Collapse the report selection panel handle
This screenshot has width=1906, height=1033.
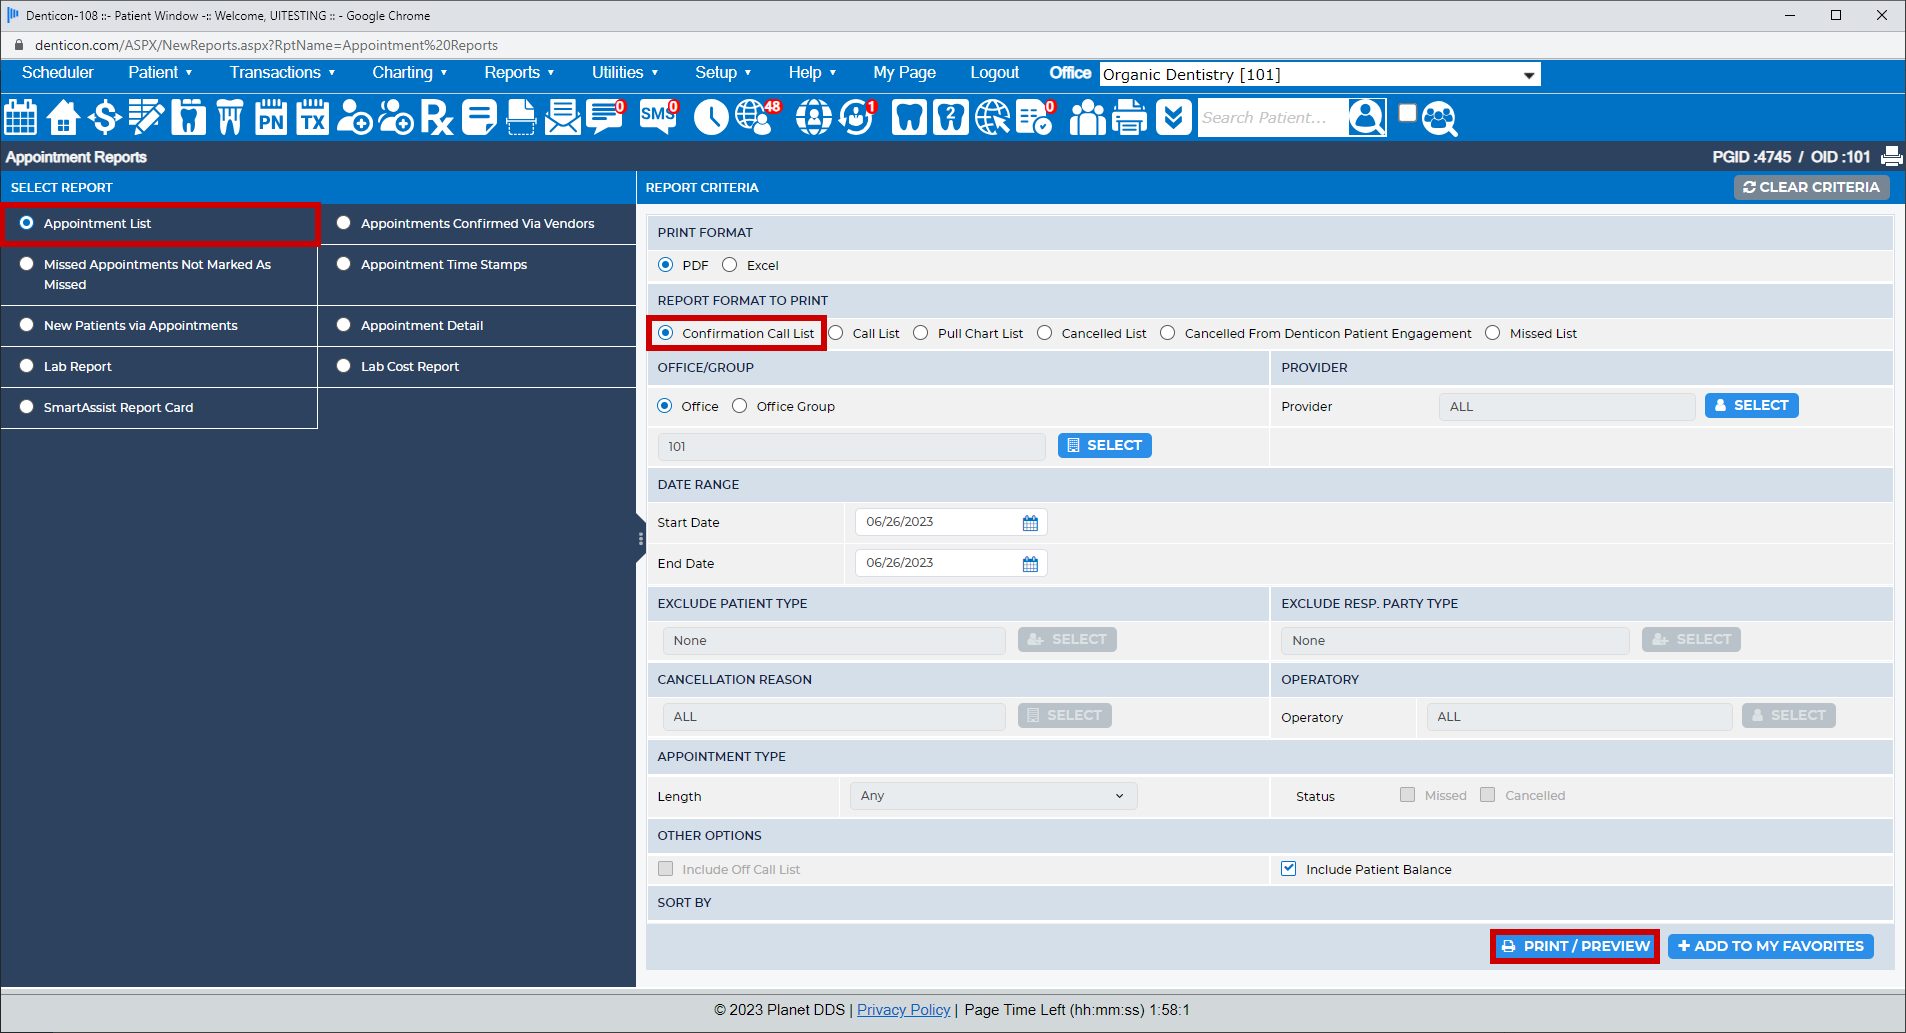(641, 539)
